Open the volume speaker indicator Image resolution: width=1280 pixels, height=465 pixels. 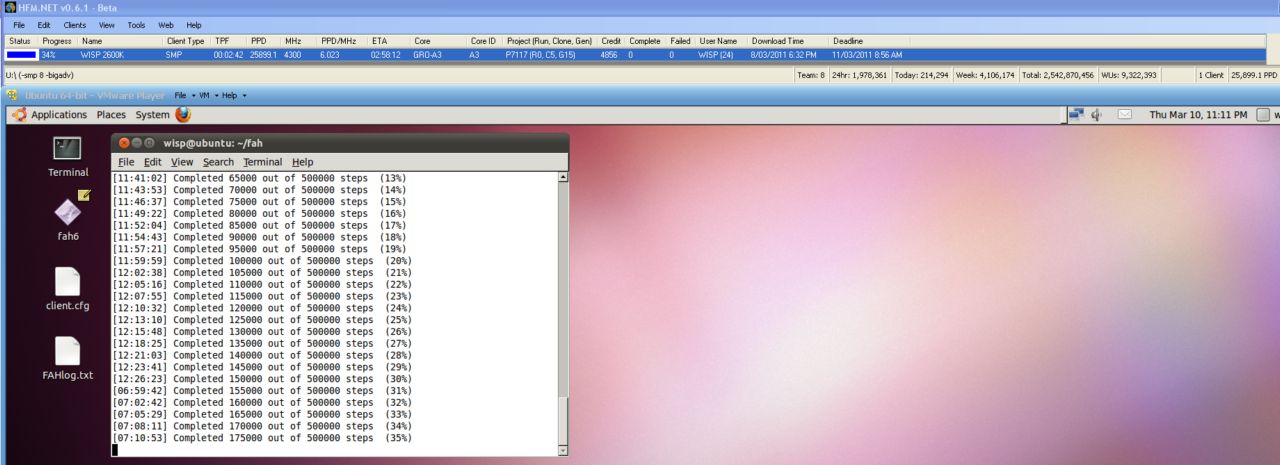coord(1096,114)
